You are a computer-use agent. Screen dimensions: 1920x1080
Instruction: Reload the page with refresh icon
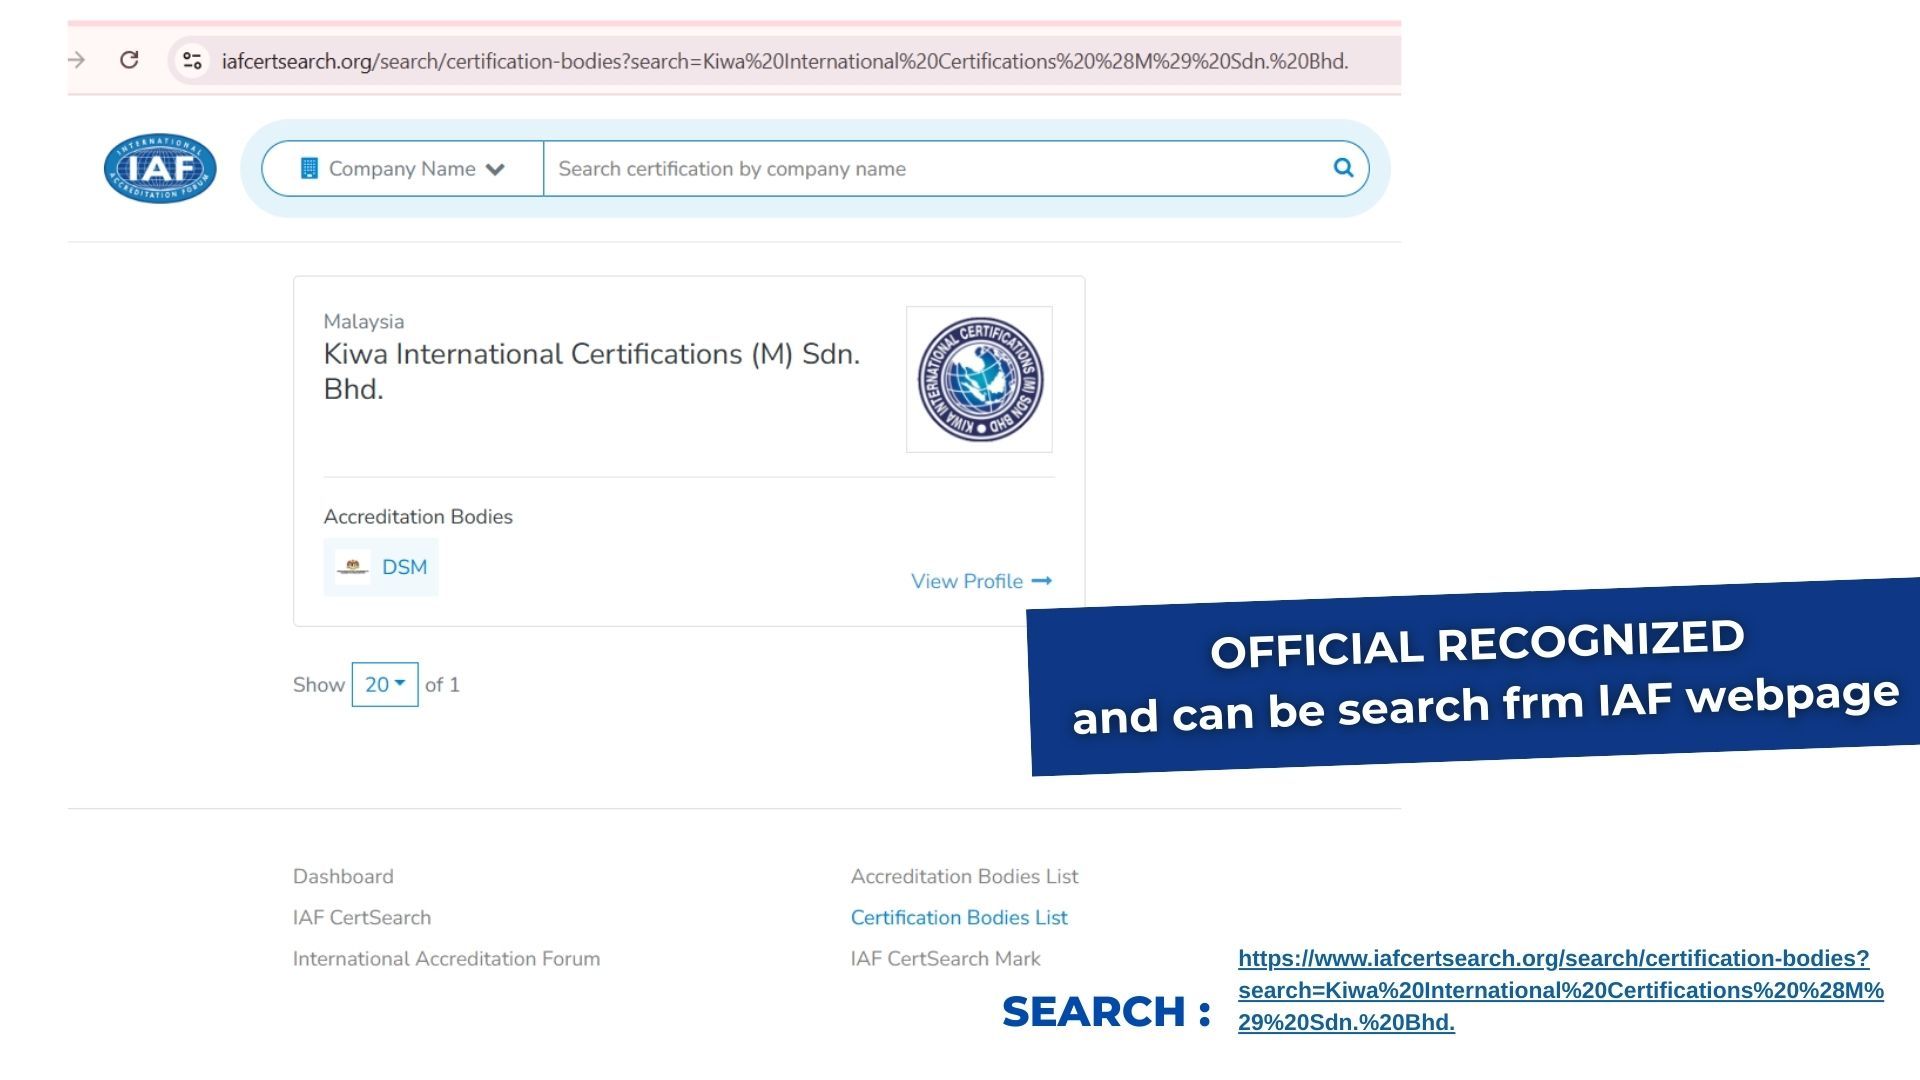tap(129, 60)
